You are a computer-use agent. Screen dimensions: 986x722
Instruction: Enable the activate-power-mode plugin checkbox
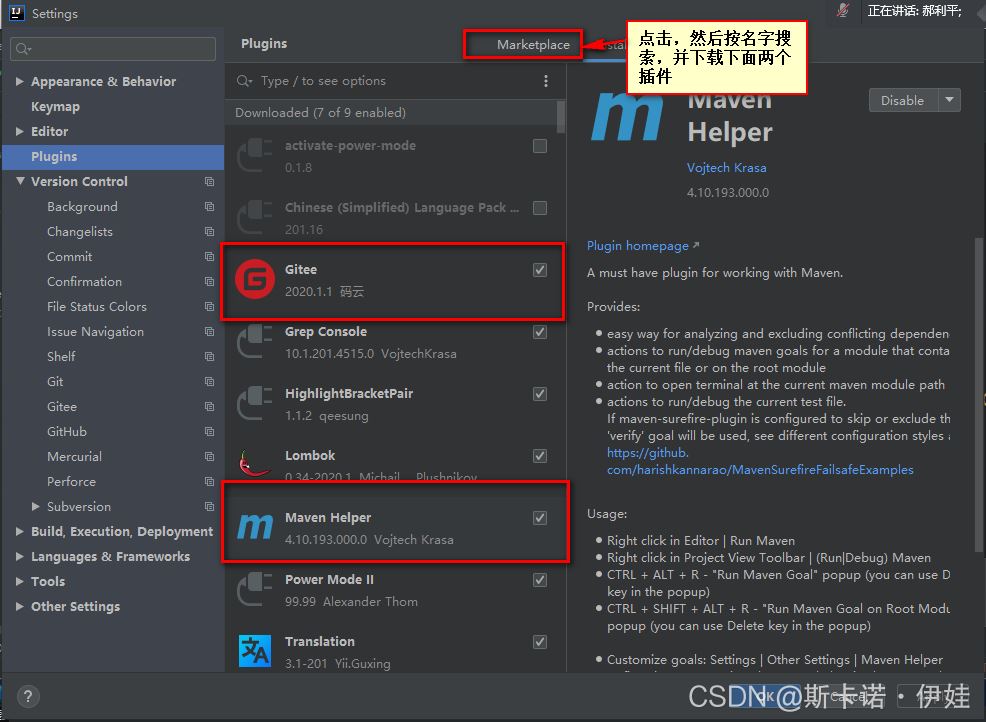pyautogui.click(x=540, y=146)
